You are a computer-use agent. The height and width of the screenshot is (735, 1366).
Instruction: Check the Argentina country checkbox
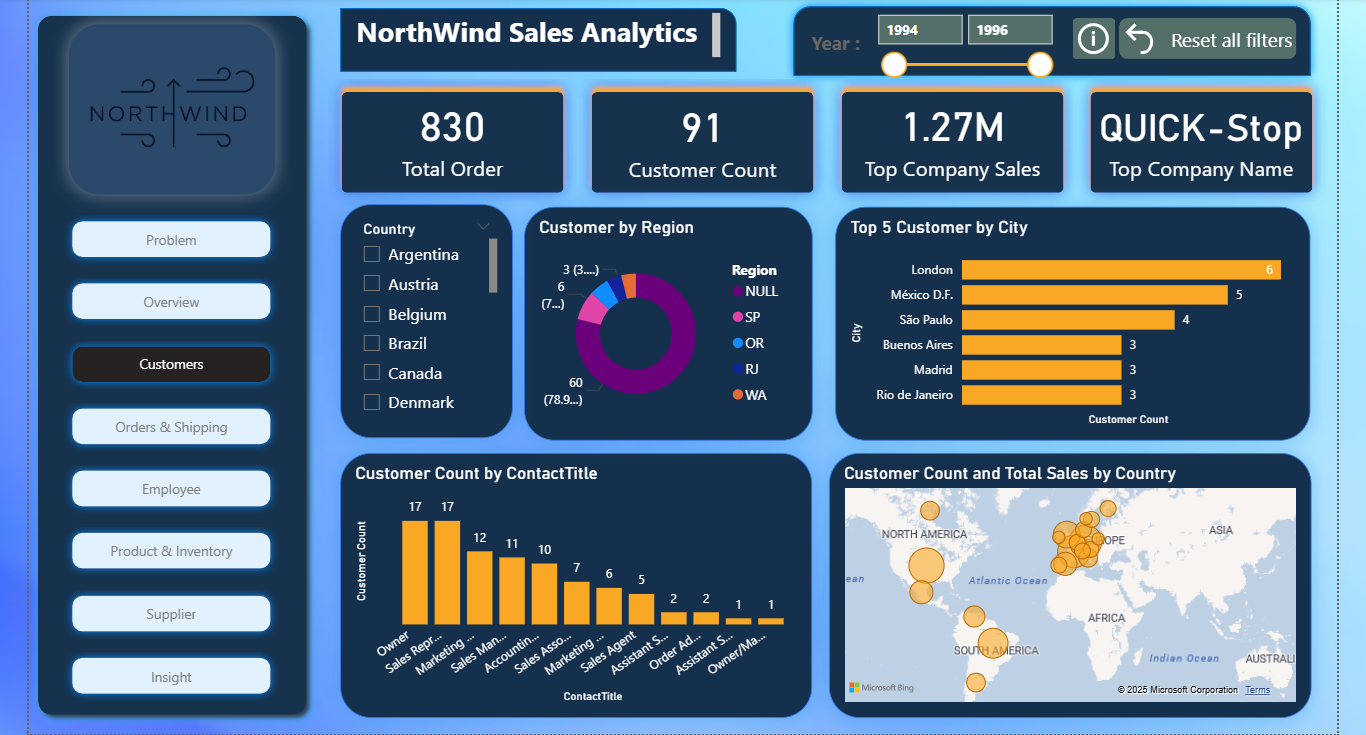pos(372,254)
